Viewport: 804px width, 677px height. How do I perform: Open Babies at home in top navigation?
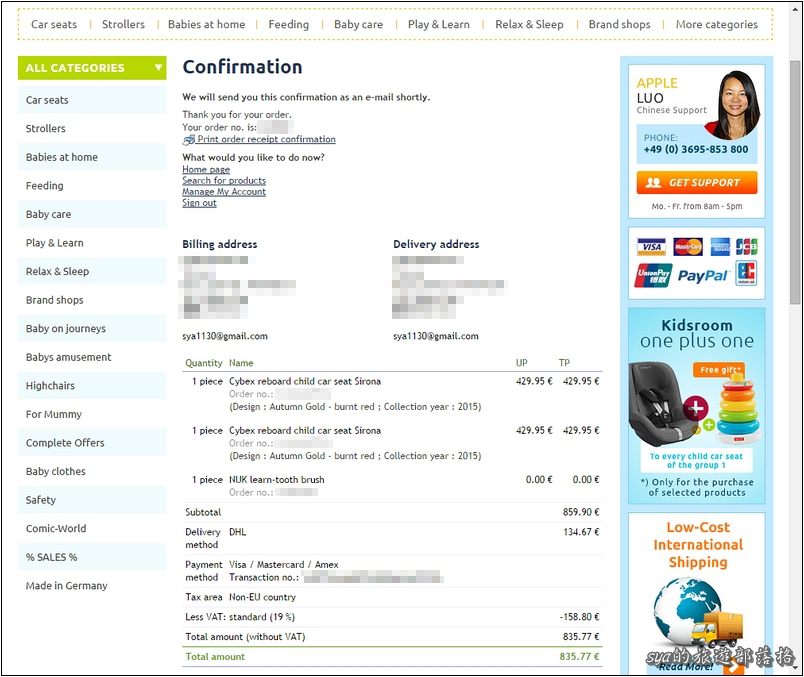coord(207,24)
